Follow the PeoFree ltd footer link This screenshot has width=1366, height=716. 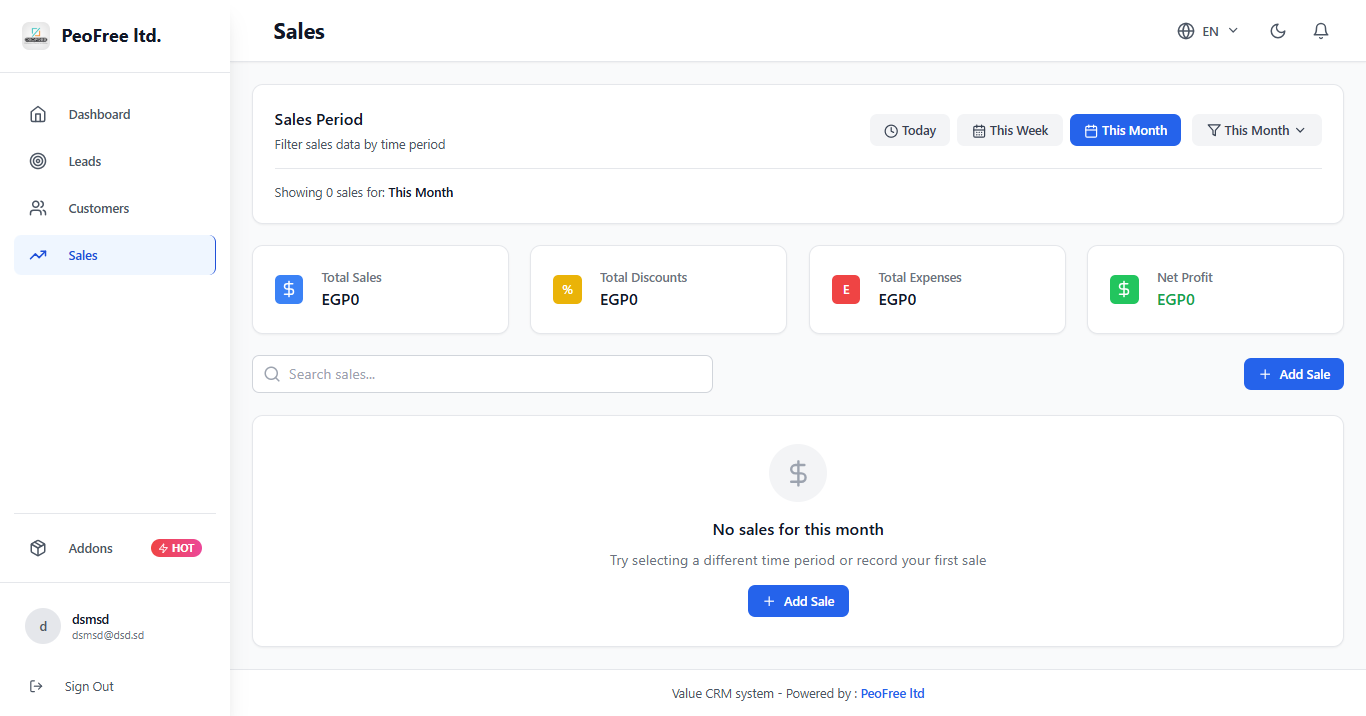point(892,693)
